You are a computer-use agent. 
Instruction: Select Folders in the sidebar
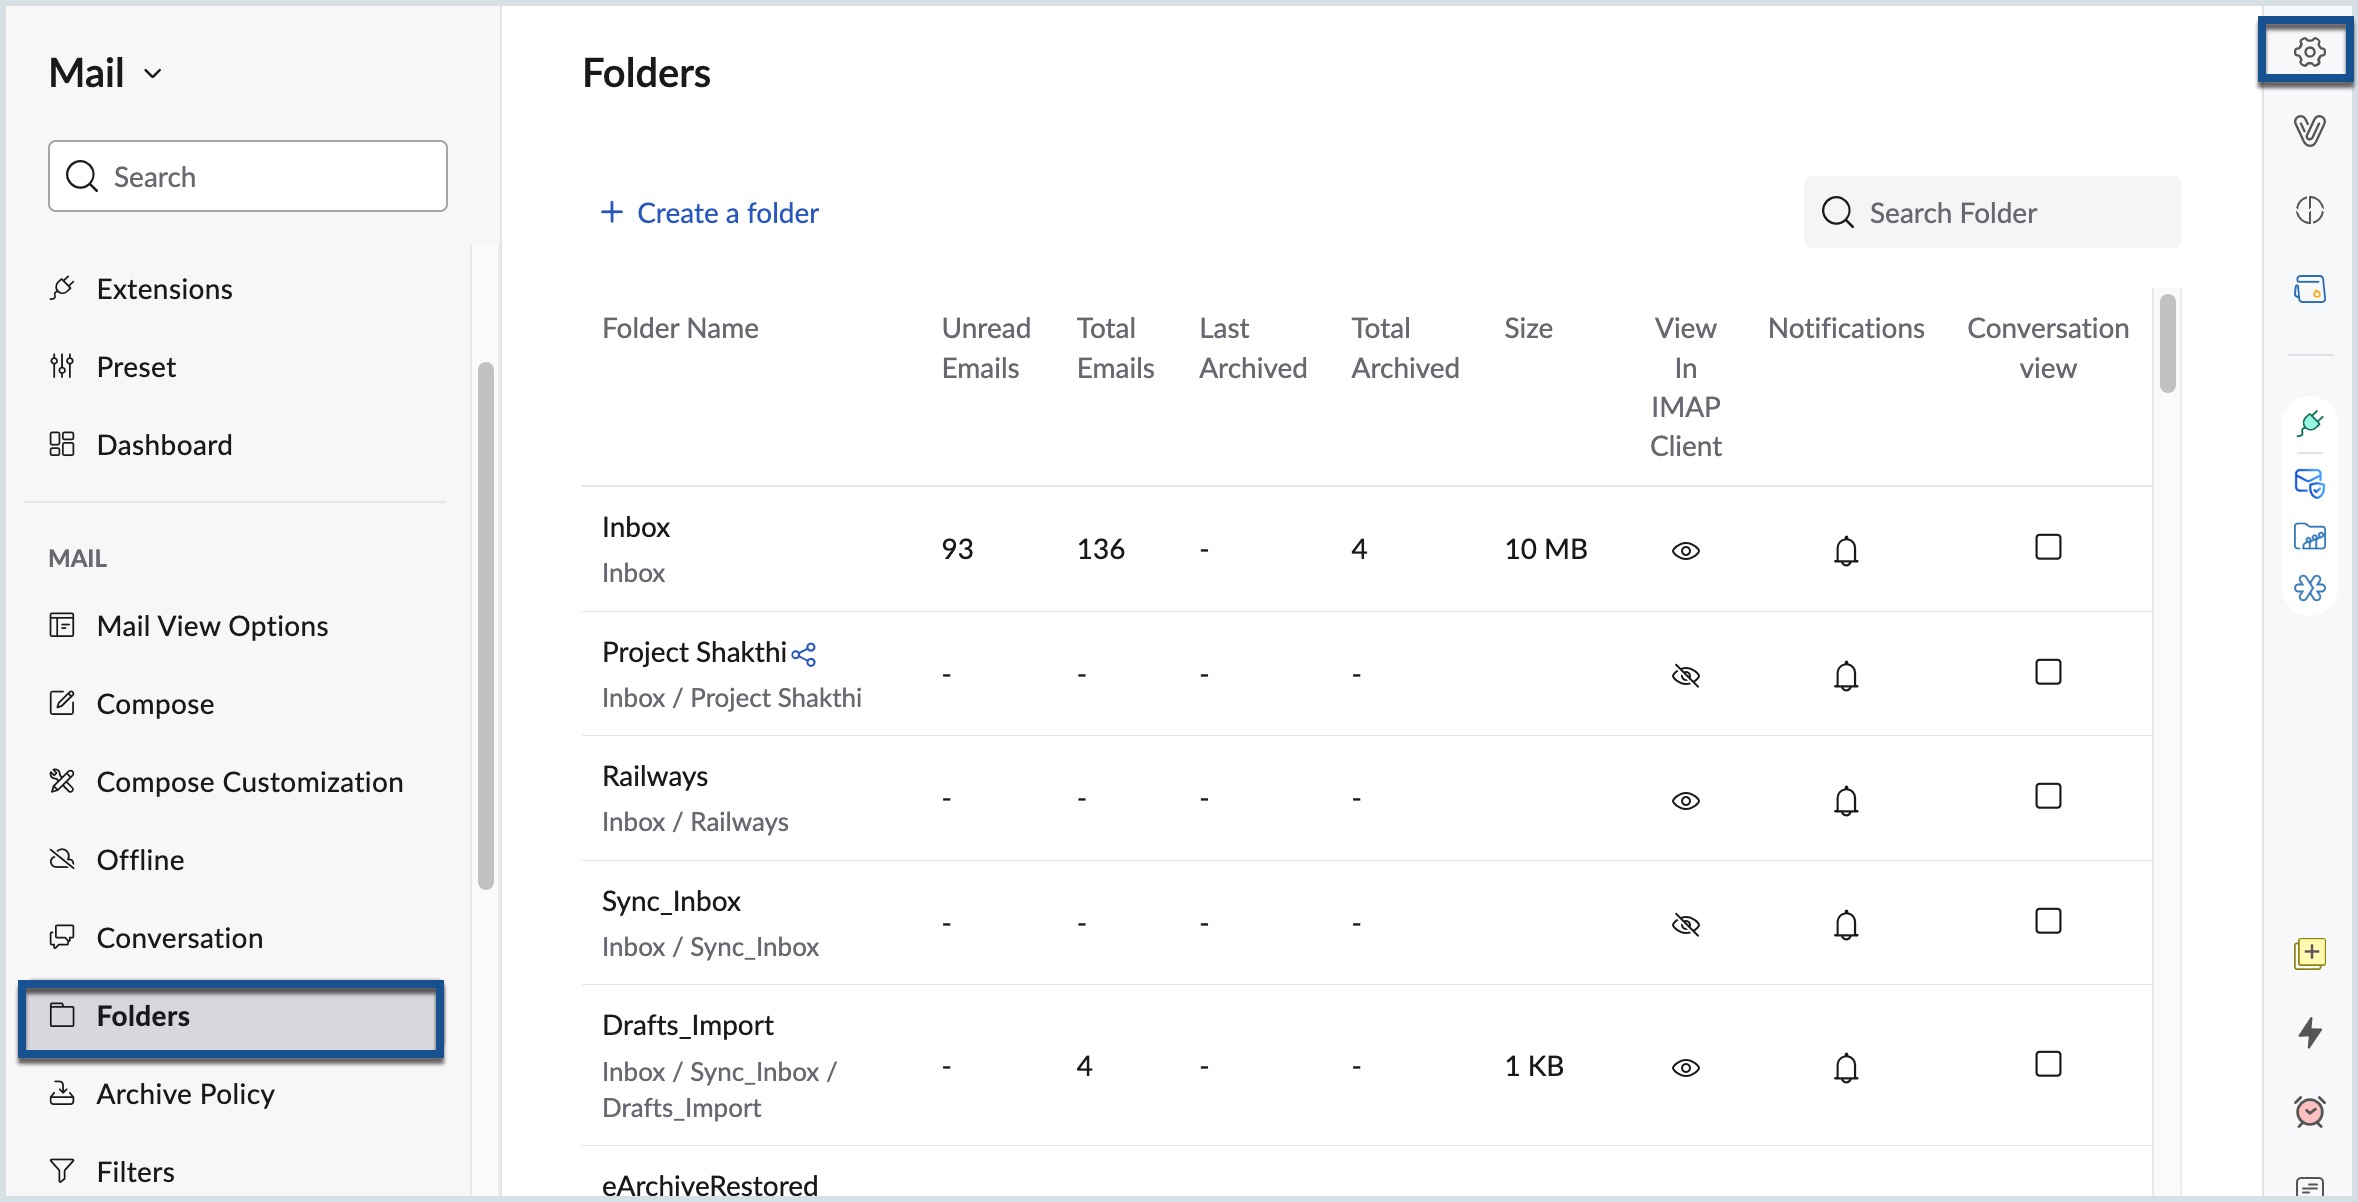[231, 1017]
